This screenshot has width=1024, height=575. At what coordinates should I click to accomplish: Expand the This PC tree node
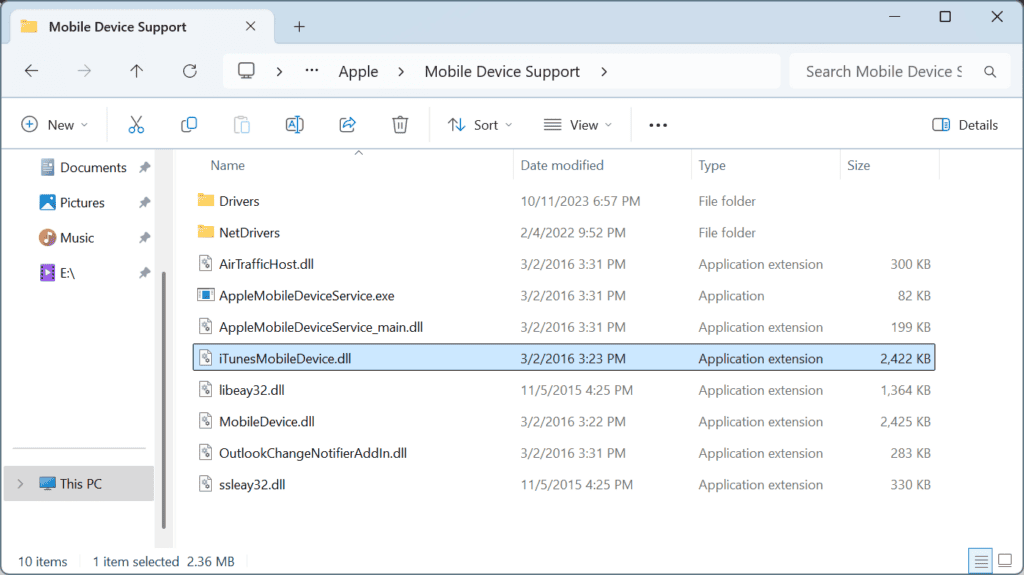pyautogui.click(x=20, y=484)
